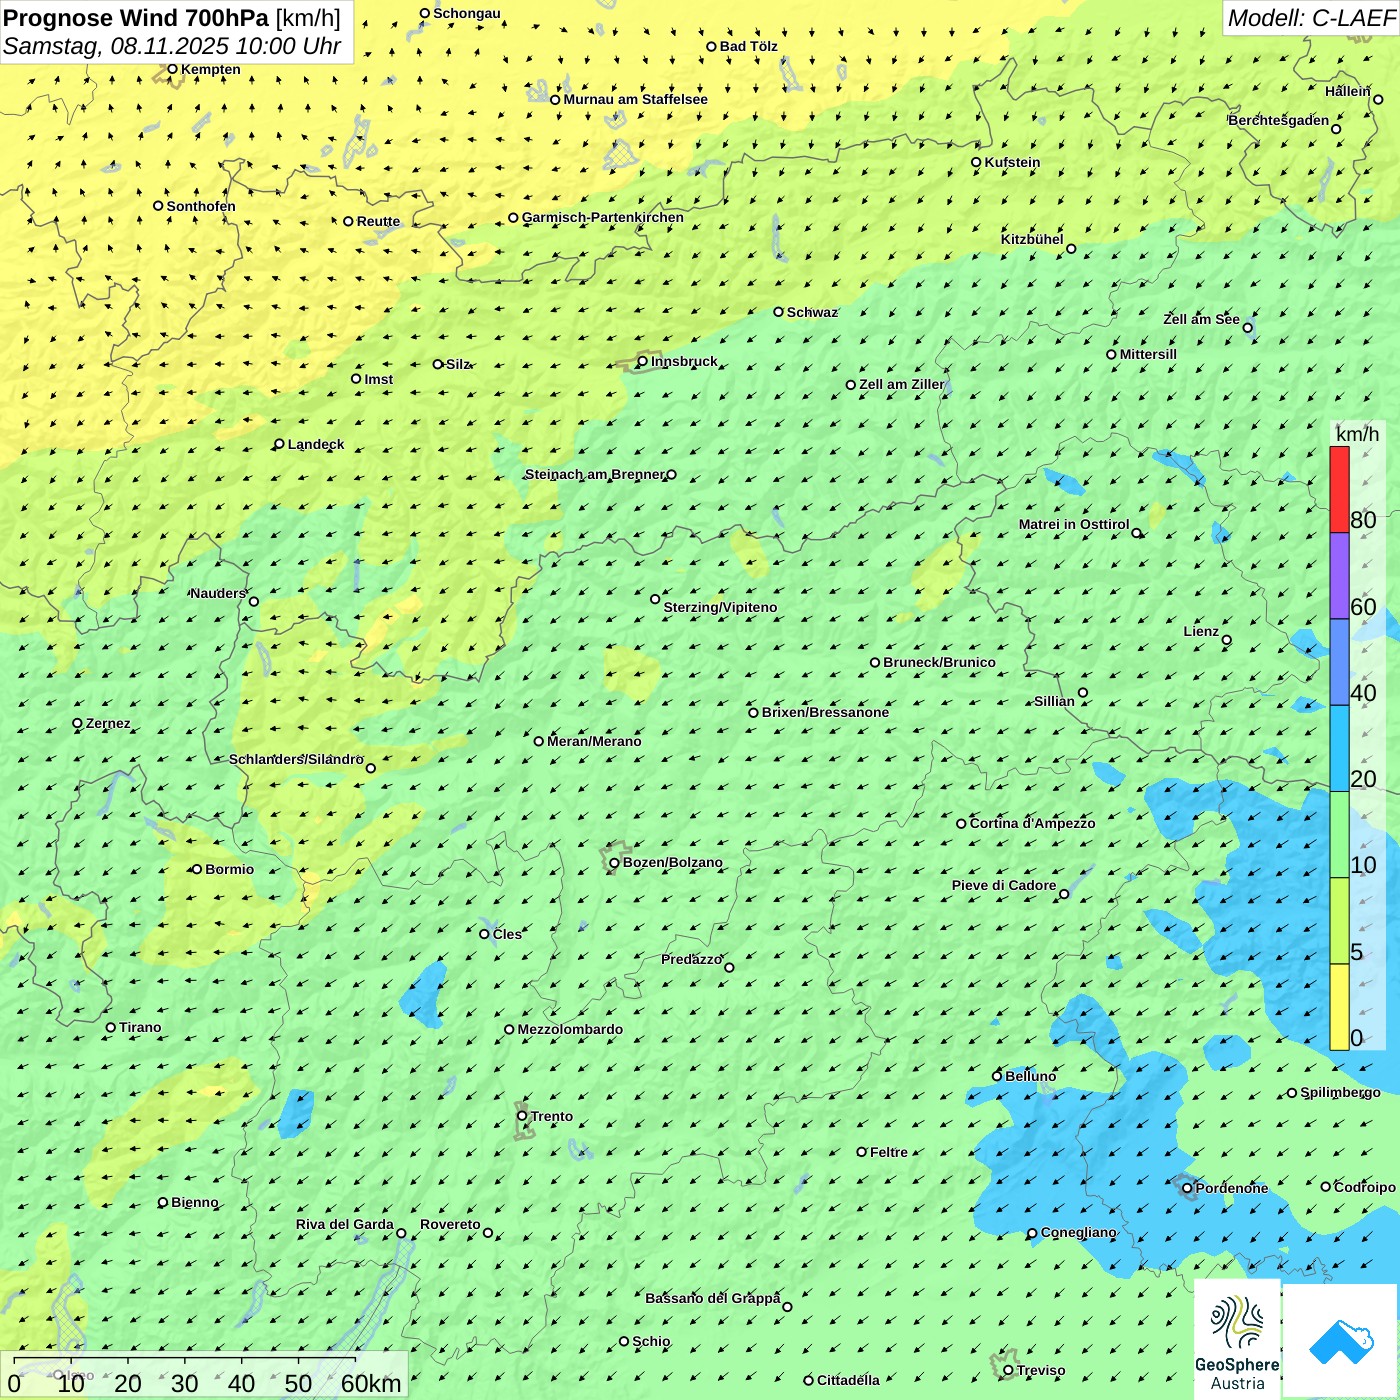Click the red 80 km/h legend color
Image resolution: width=1400 pixels, height=1400 pixels.
[x=1339, y=489]
